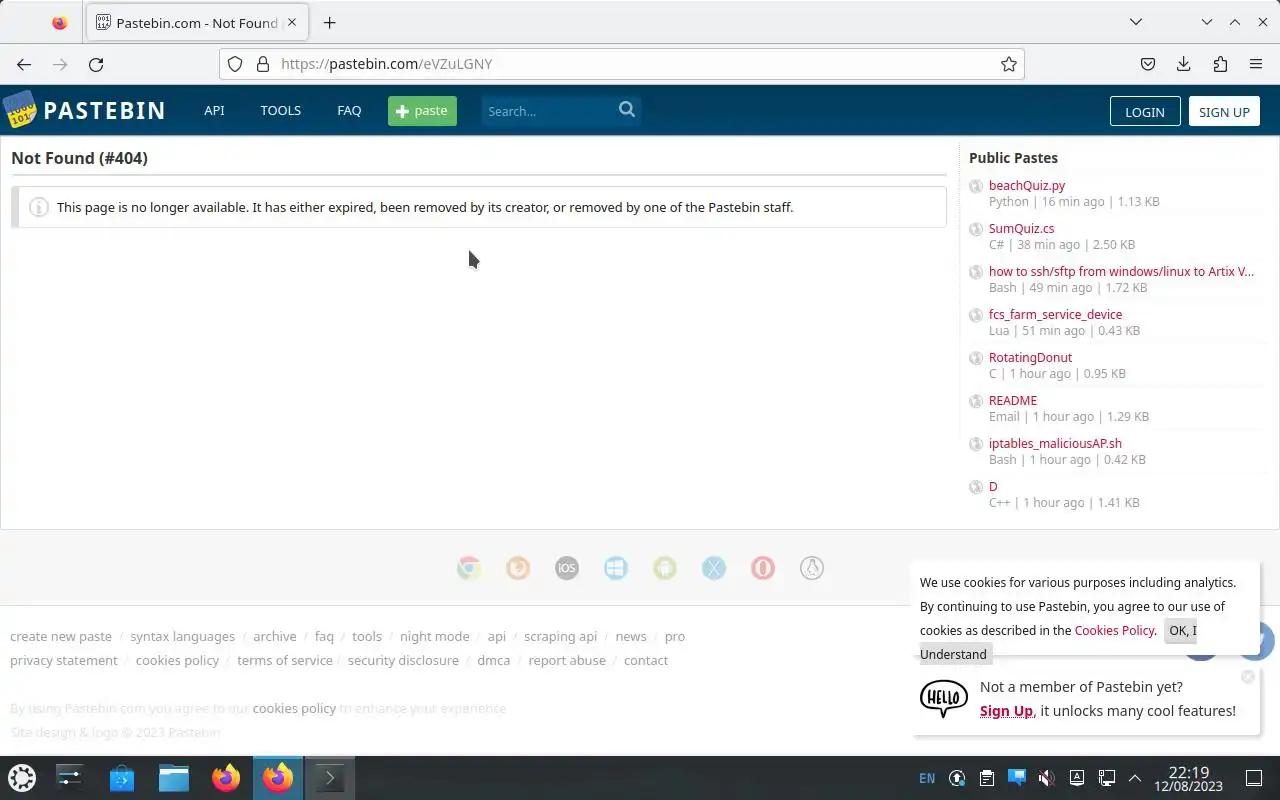Click the macOS X app icon in footer
The image size is (1280, 800).
[714, 568]
